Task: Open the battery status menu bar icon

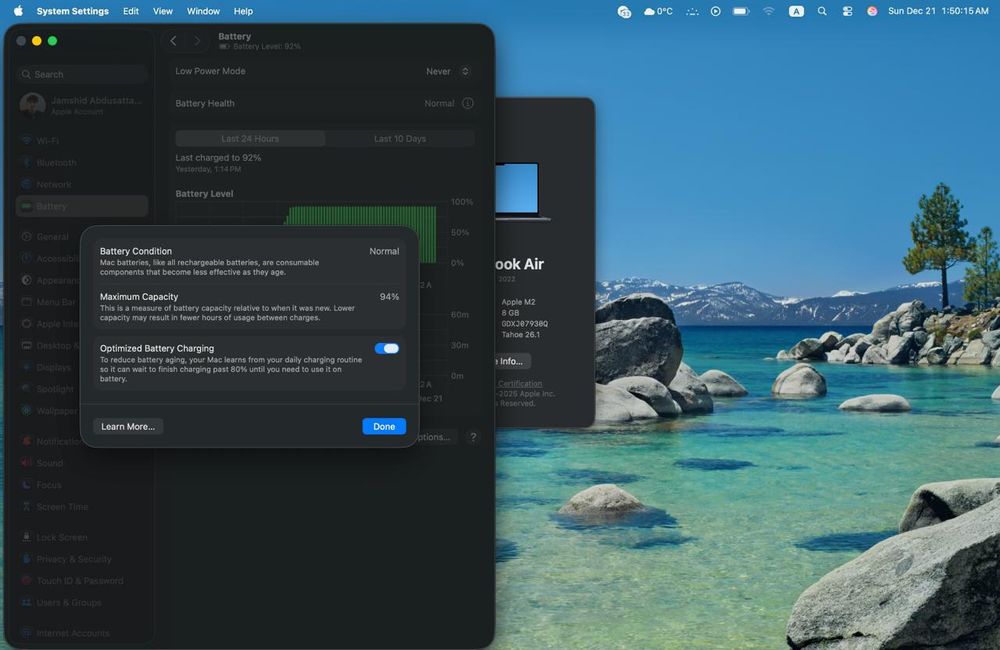Action: (741, 11)
